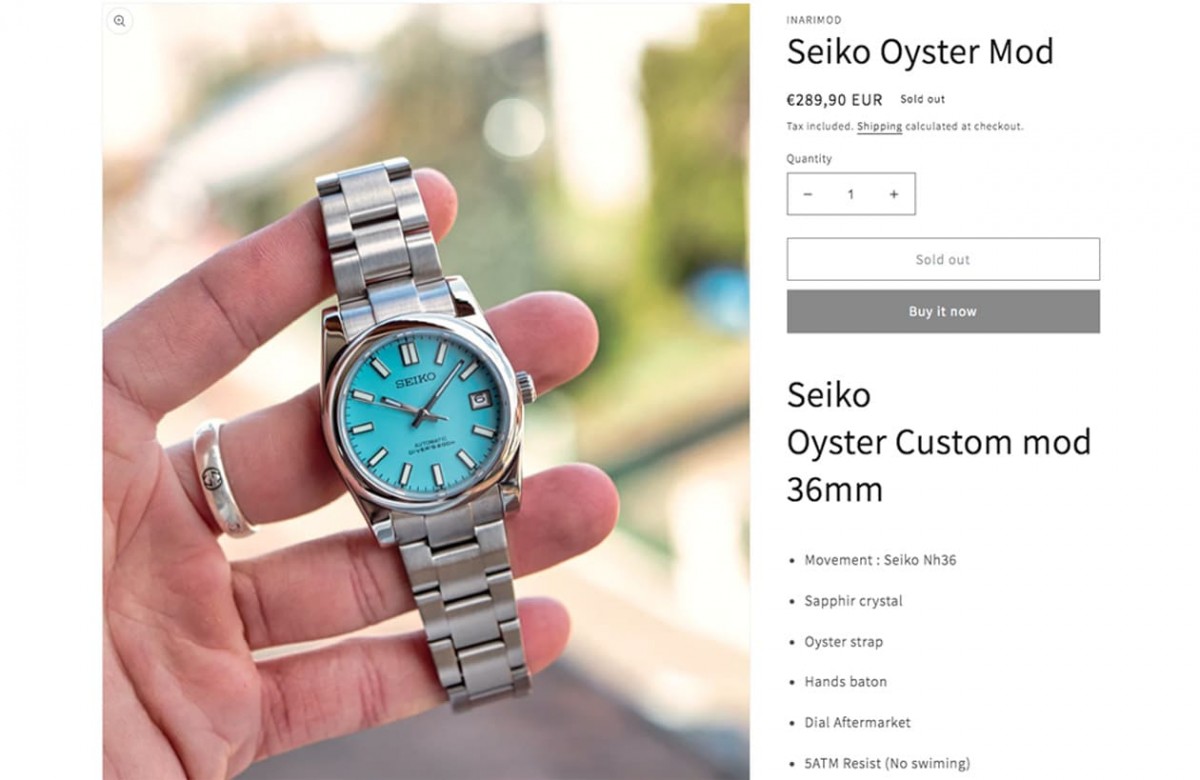Focus the quantity number field
1200x780 pixels.
[x=851, y=194]
